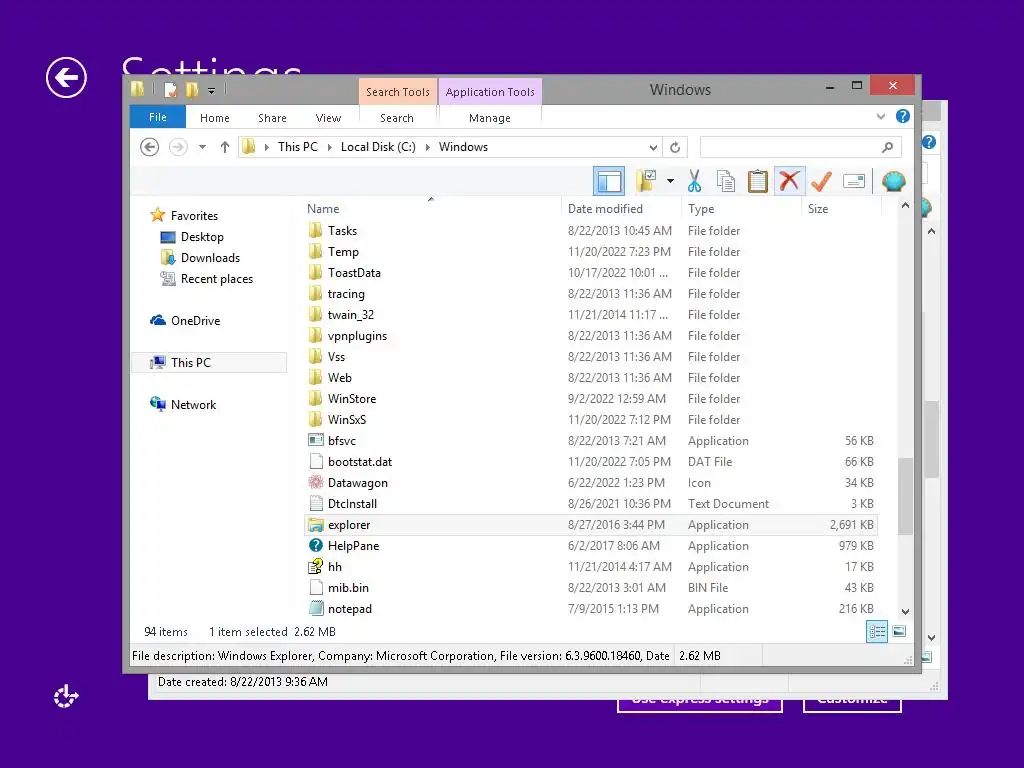Image resolution: width=1024 pixels, height=768 pixels.
Task: Click the Settings back circle arrow
Action: click(x=66, y=78)
